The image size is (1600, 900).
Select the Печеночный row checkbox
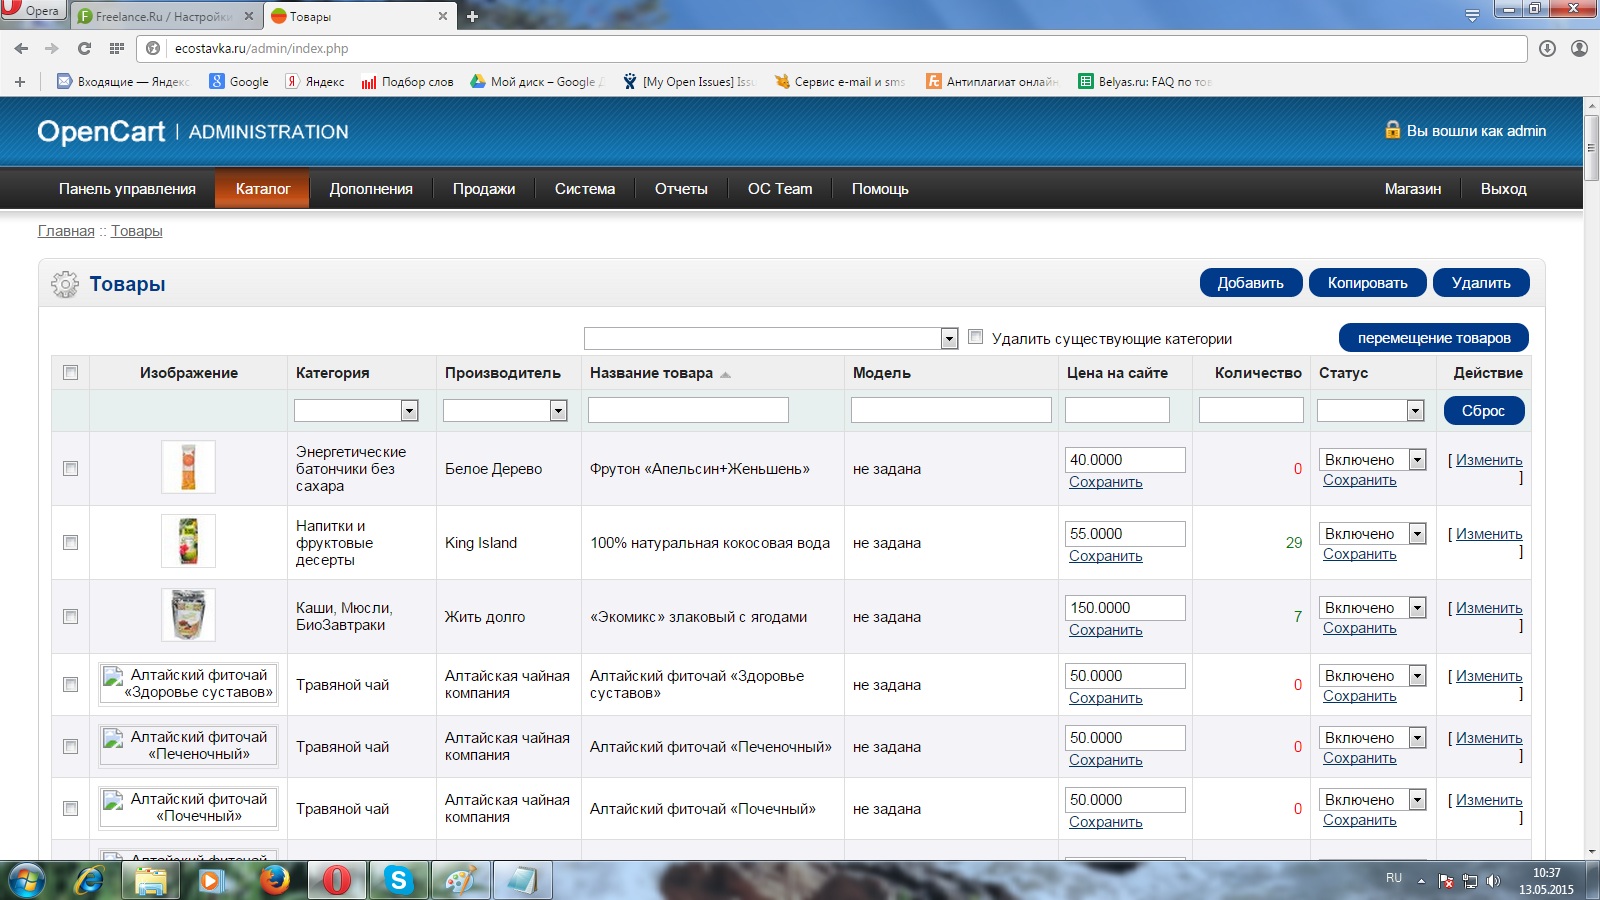(70, 746)
